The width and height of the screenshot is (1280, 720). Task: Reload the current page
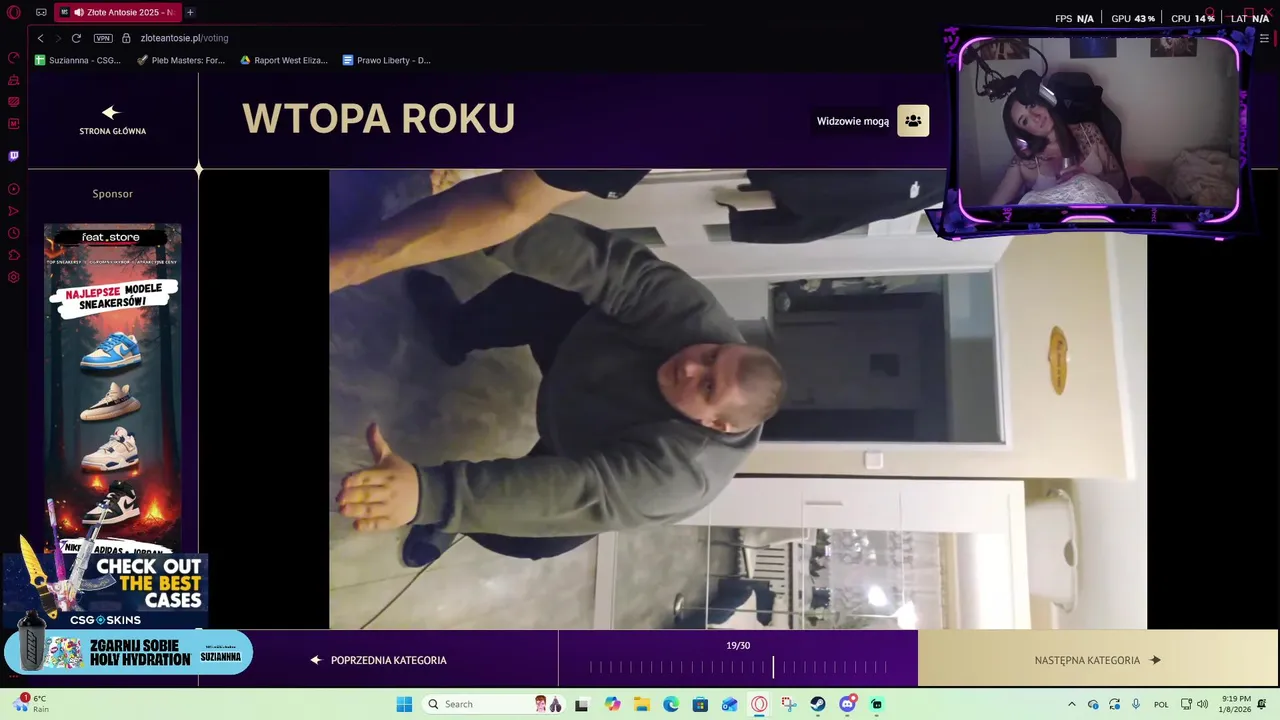(76, 38)
